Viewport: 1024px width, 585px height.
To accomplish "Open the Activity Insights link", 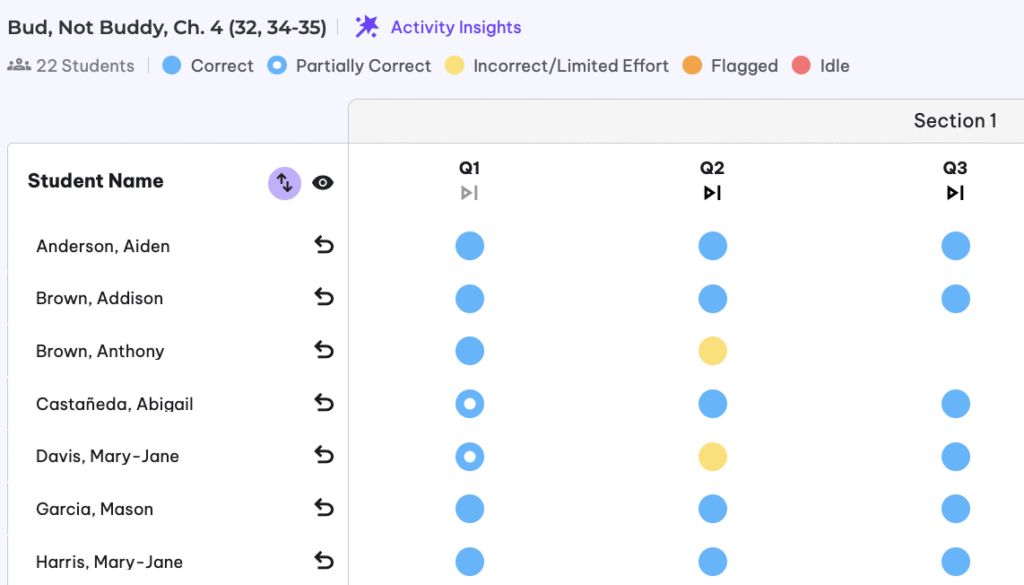I will (x=455, y=28).
